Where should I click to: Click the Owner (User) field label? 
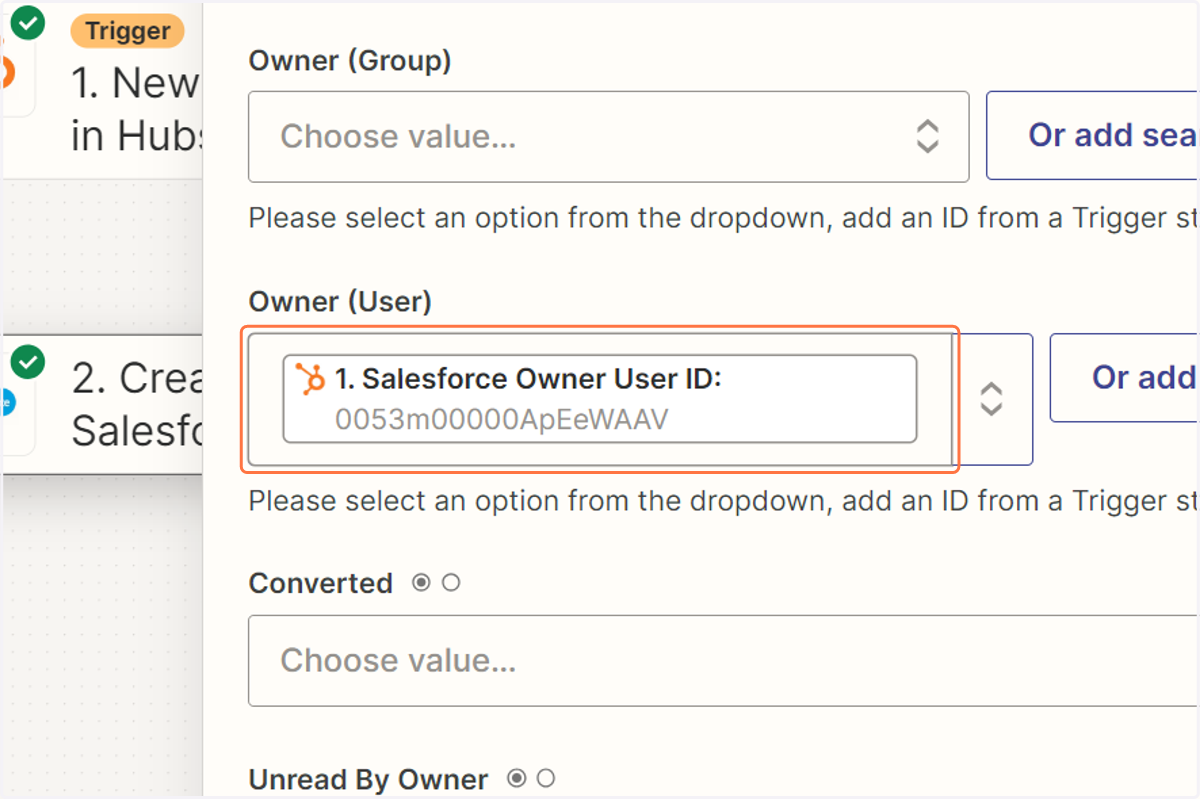[340, 301]
